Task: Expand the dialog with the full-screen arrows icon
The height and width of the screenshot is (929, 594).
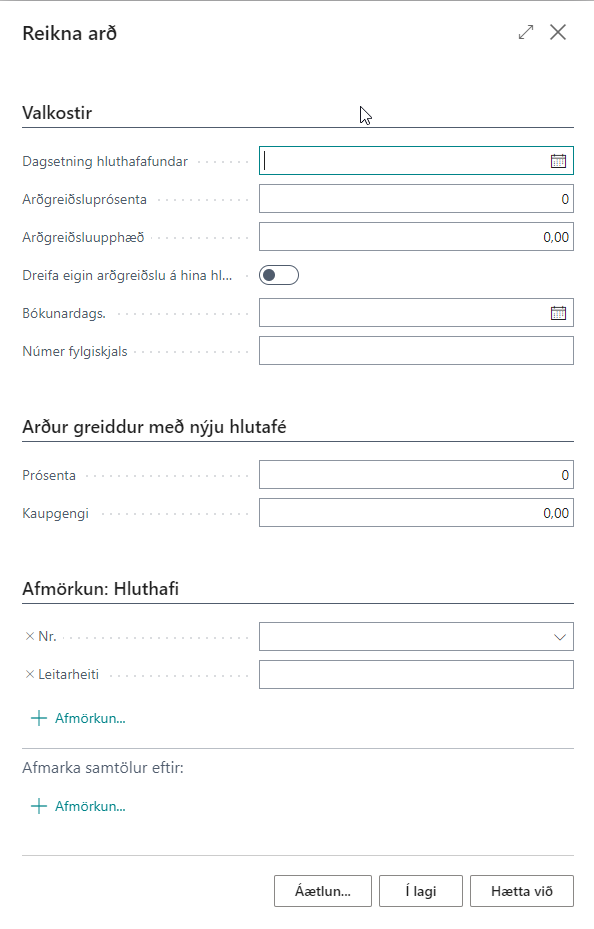Action: click(526, 32)
